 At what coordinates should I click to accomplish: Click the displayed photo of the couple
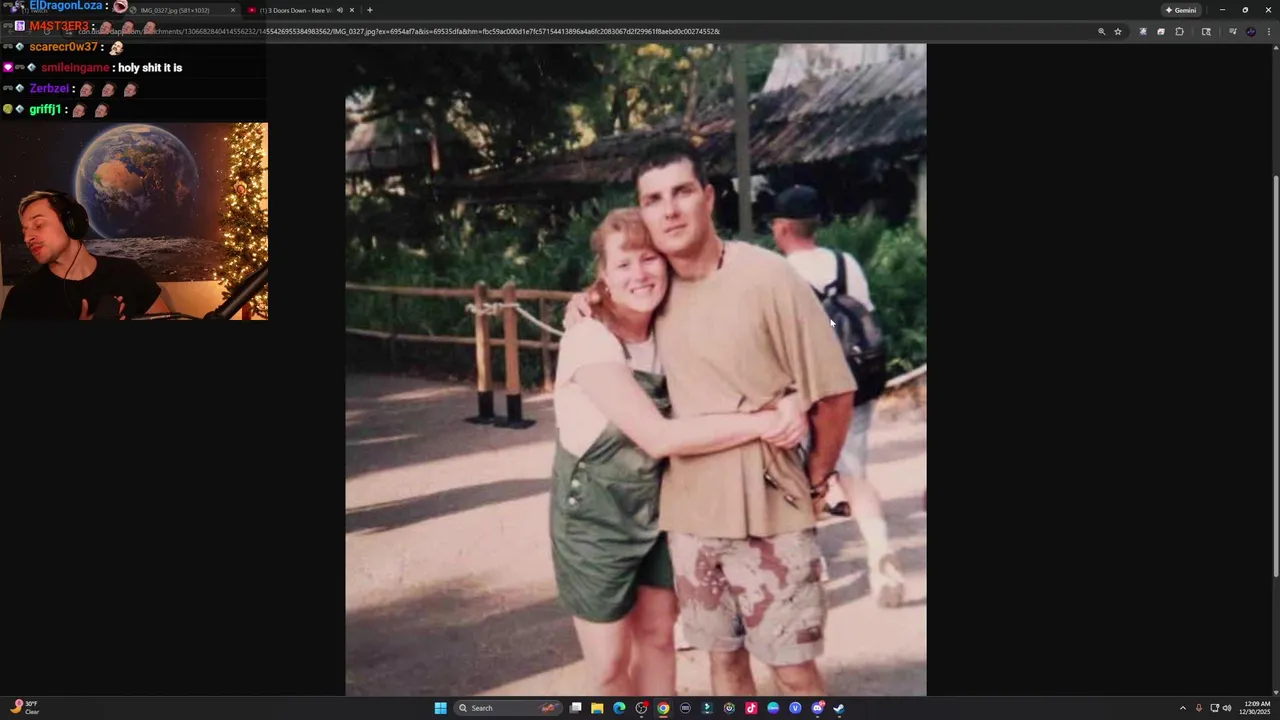coord(636,369)
